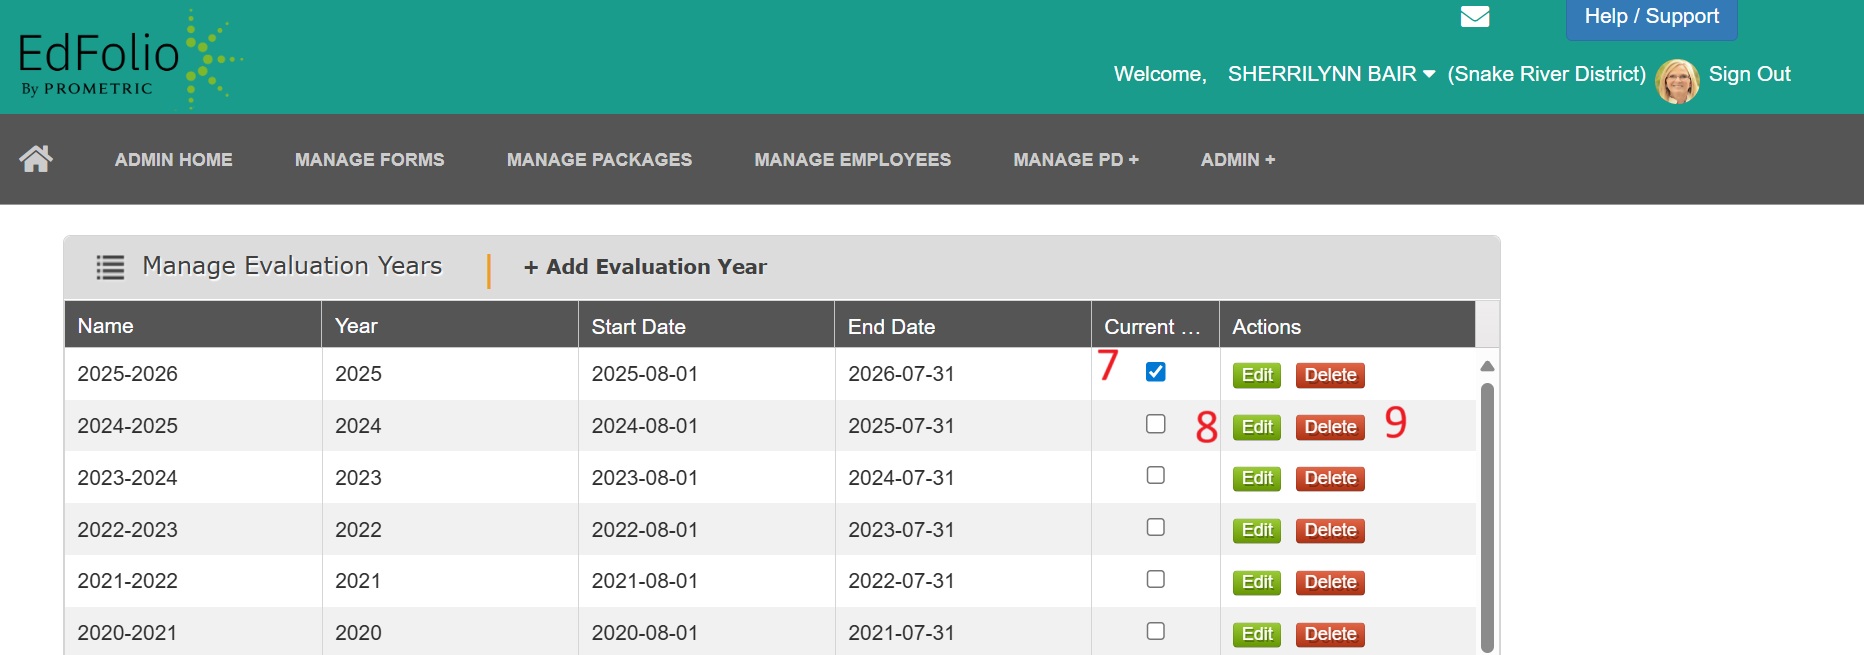Delete the 2025-2026 evaluation year

(x=1330, y=375)
